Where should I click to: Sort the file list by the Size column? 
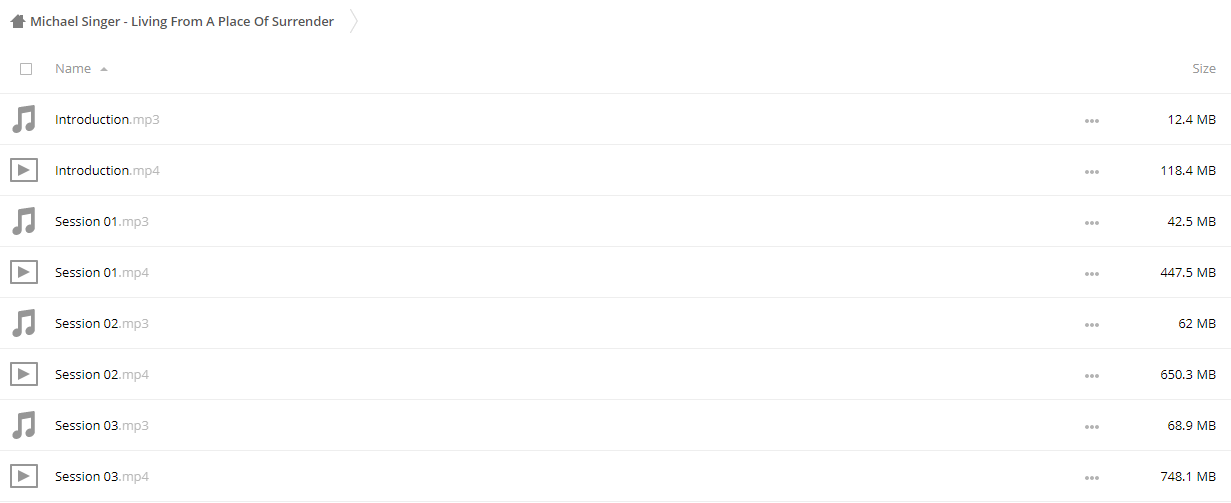coord(1204,69)
